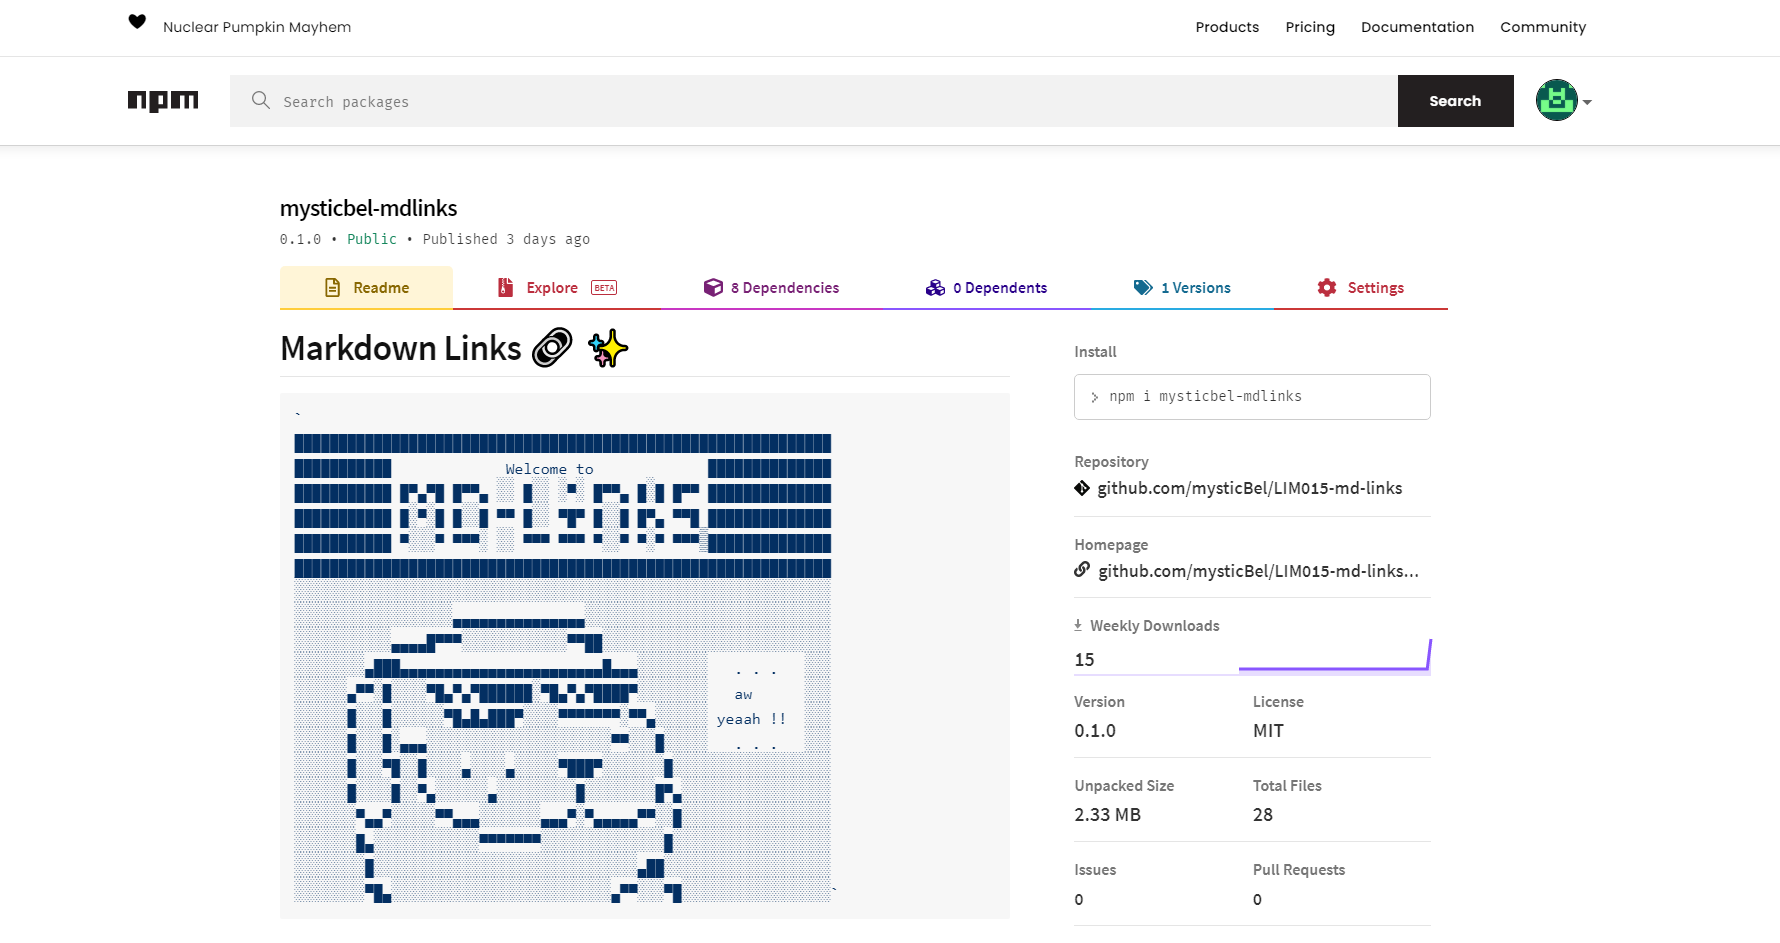Viewport: 1780px width, 943px height.
Task: Click the MIT license value
Action: [1268, 731]
